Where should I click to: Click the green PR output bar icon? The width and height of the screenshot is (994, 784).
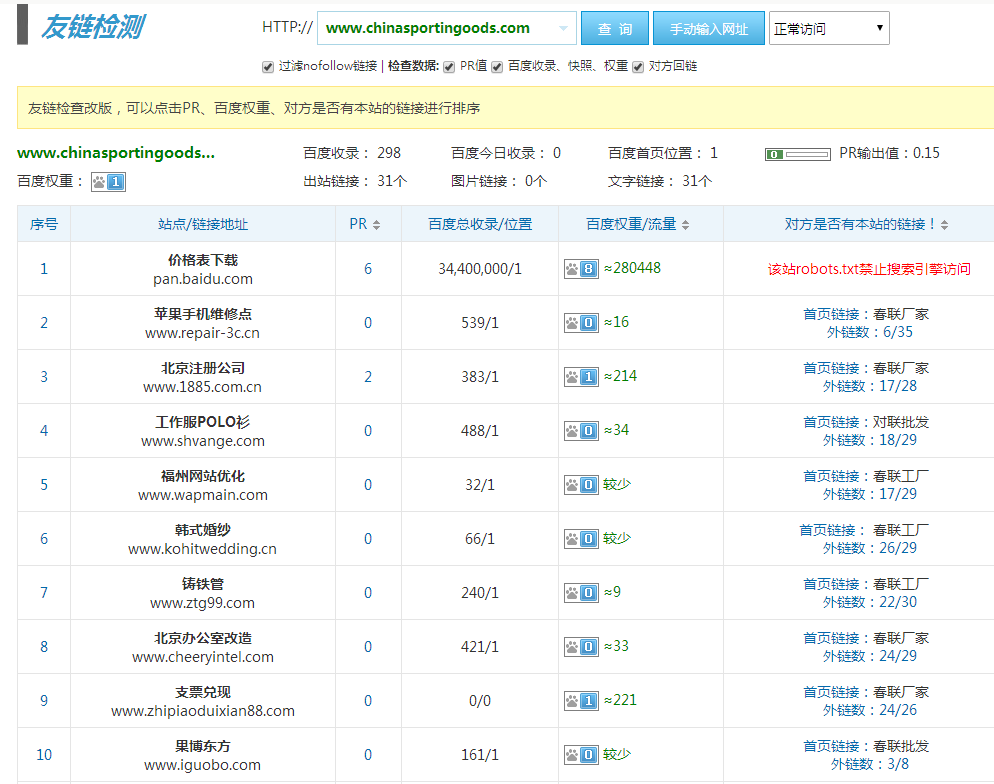coord(797,155)
